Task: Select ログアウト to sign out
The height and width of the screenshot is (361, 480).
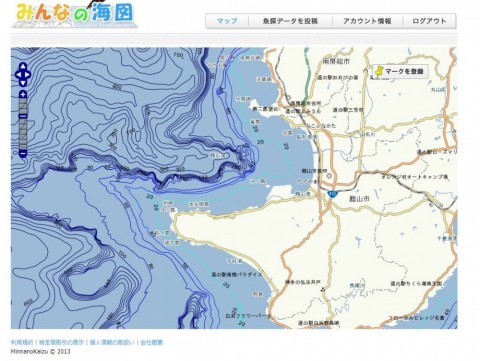Action: tap(429, 21)
